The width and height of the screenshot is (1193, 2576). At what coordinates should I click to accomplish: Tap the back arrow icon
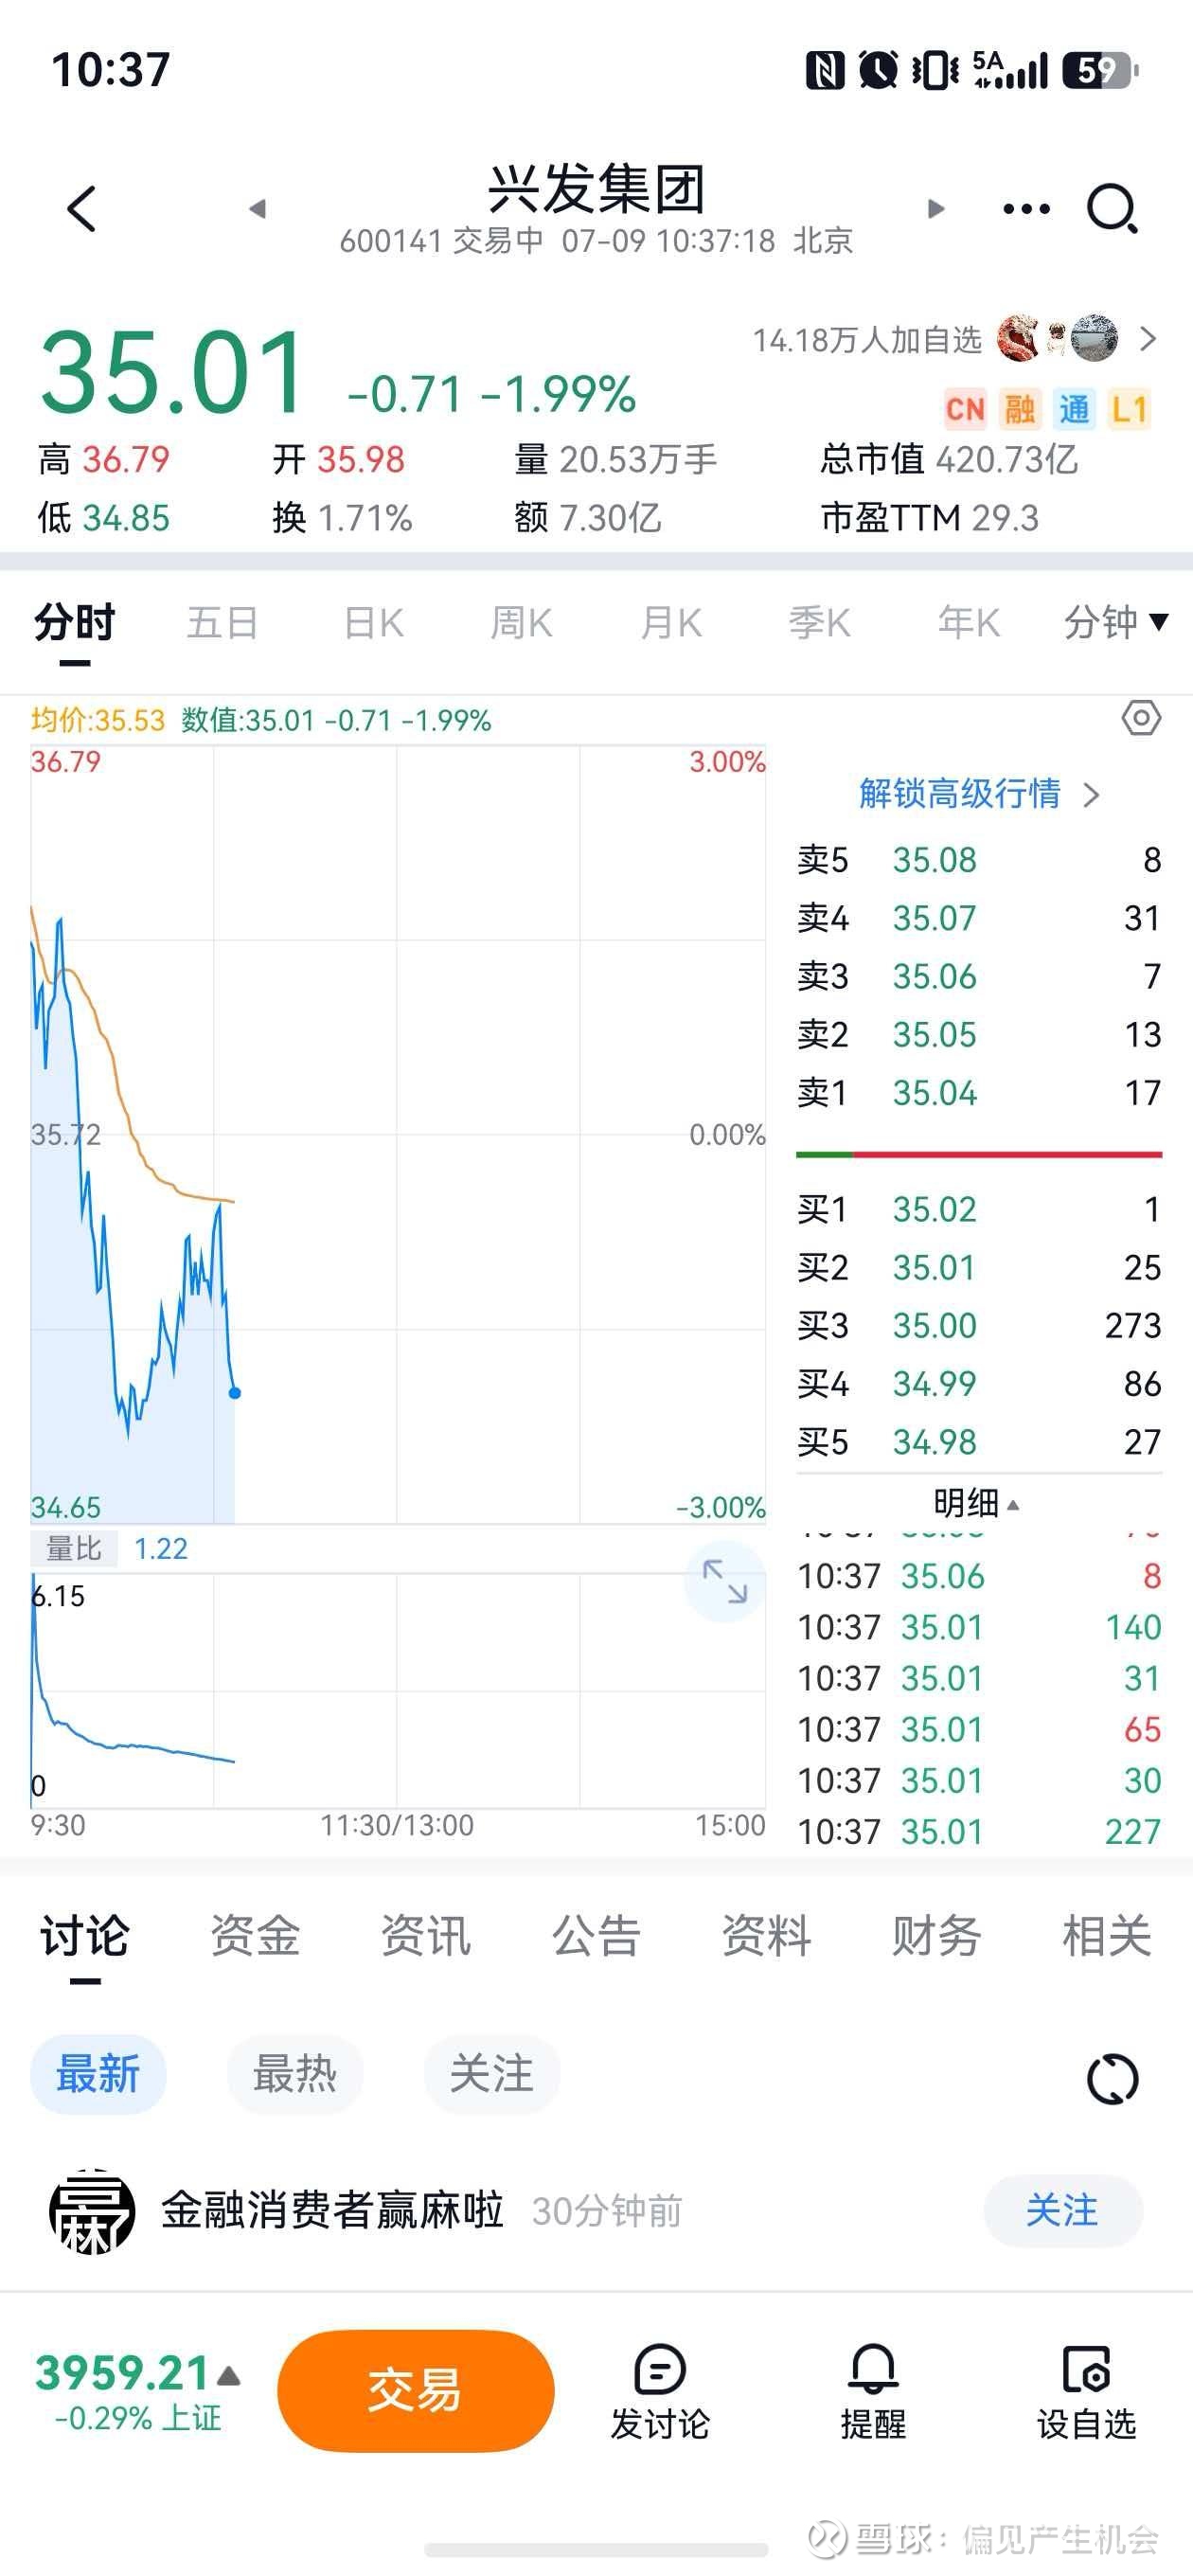pos(82,209)
